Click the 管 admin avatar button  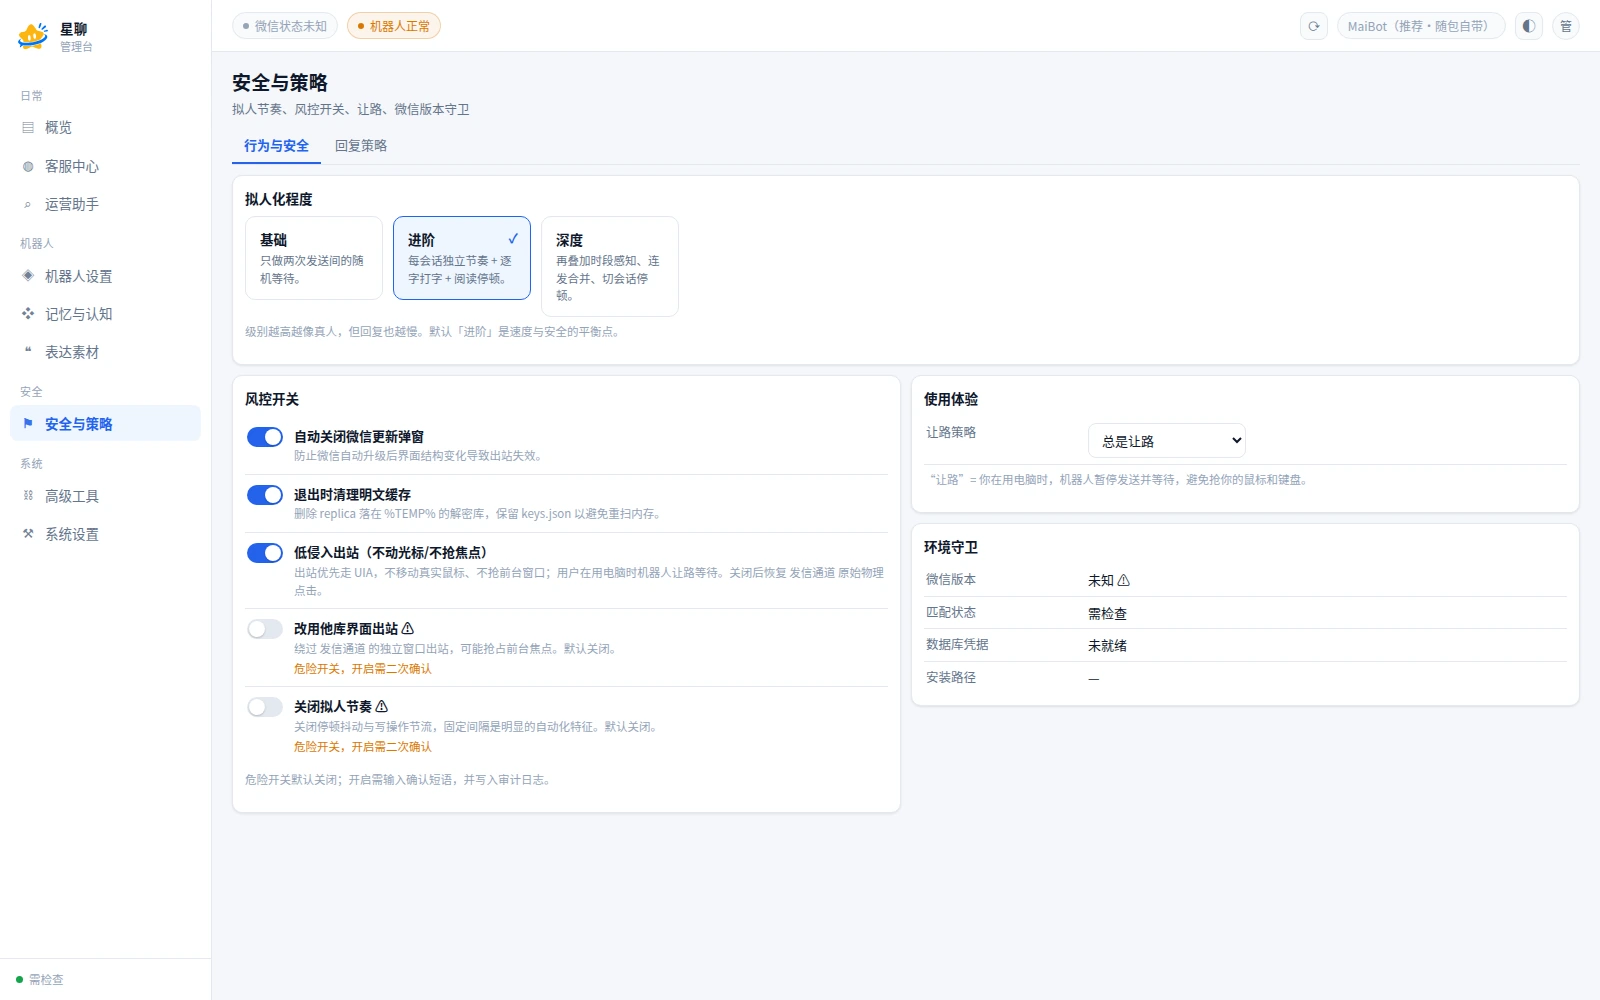(x=1566, y=26)
